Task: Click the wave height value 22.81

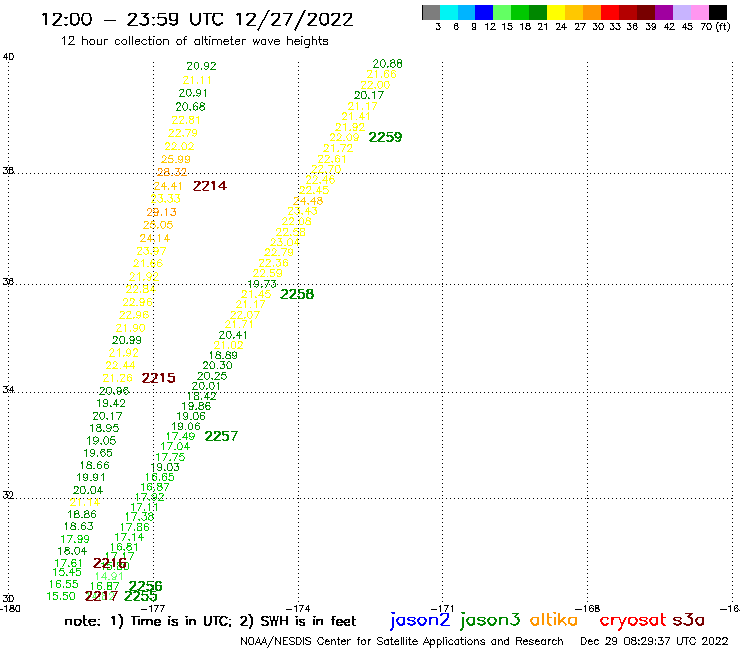Action: pyautogui.click(x=186, y=120)
